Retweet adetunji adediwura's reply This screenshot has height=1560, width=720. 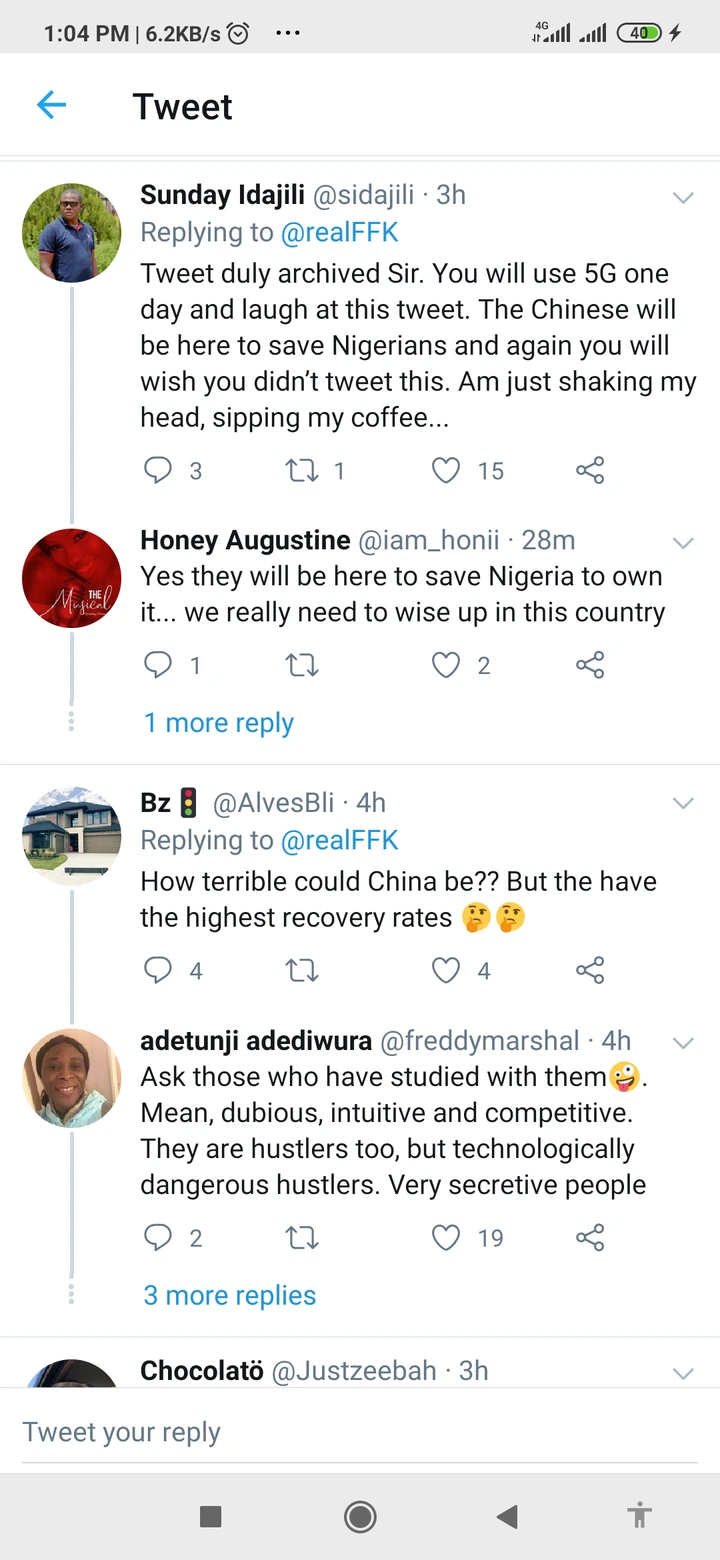(302, 1237)
